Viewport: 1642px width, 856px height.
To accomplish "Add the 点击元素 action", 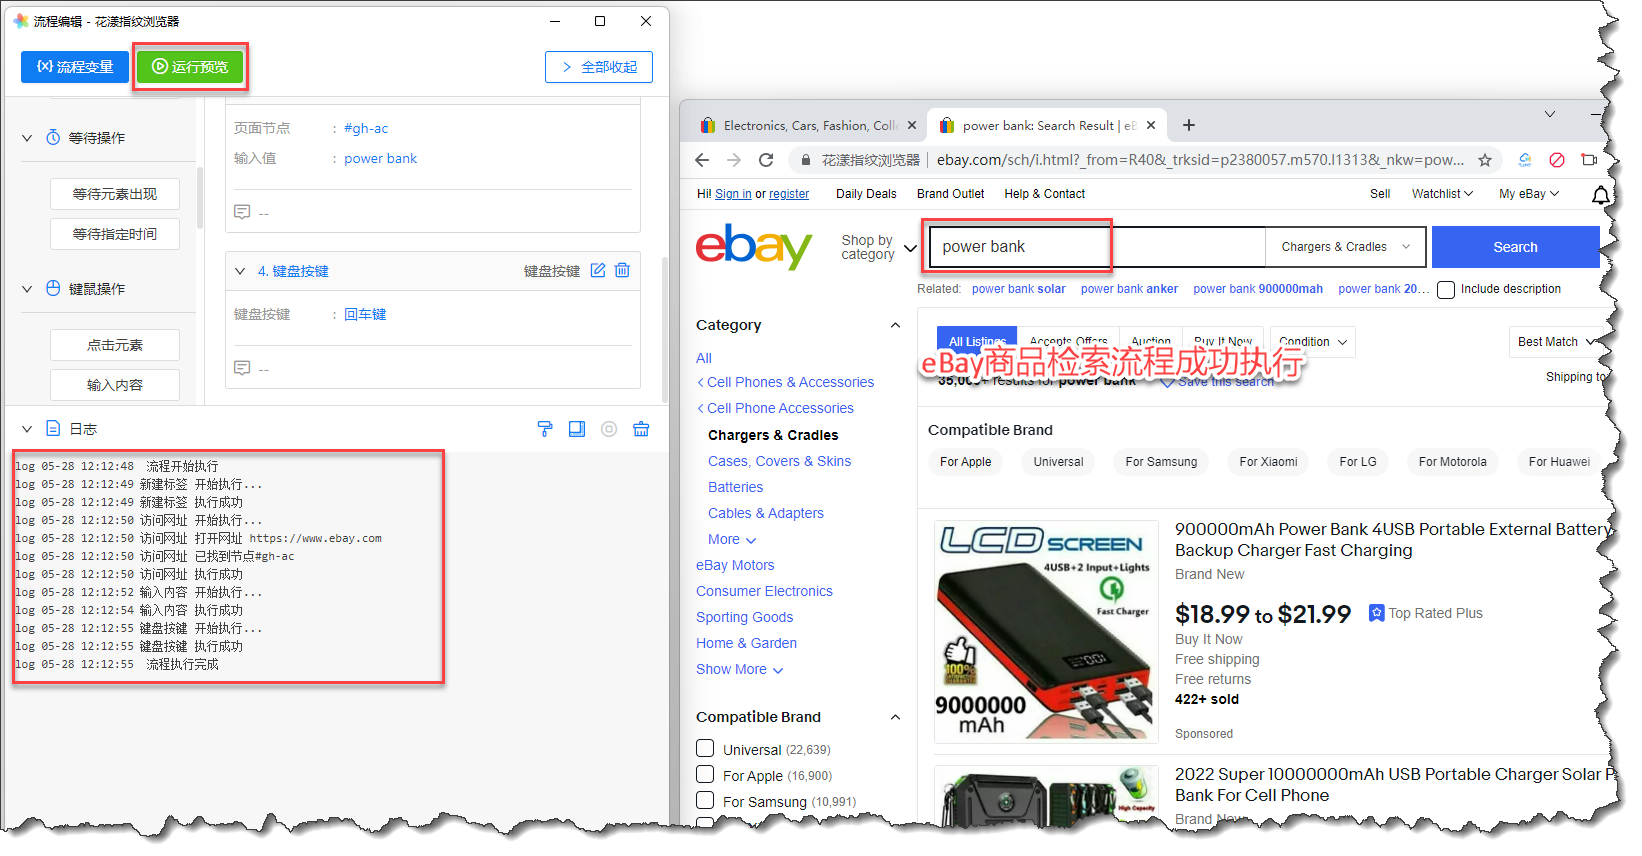I will [x=115, y=345].
